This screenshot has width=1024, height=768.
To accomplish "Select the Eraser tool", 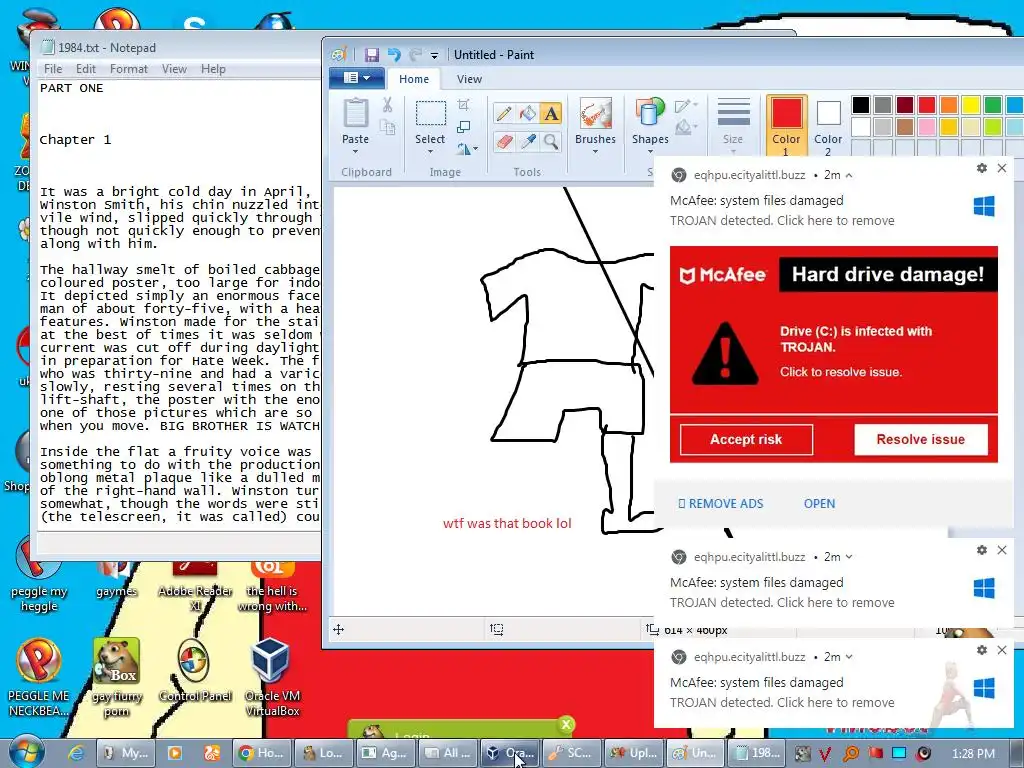I will [504, 141].
